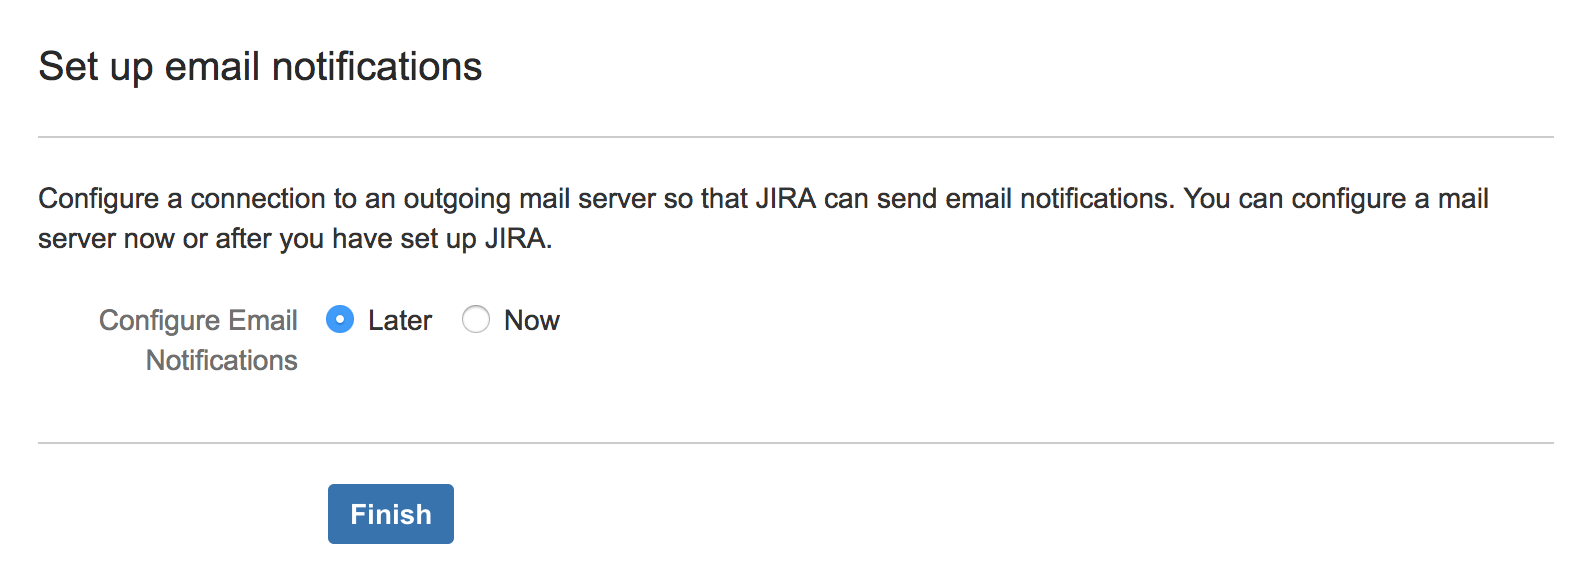Click the Finish button
The image size is (1588, 583).
[391, 514]
